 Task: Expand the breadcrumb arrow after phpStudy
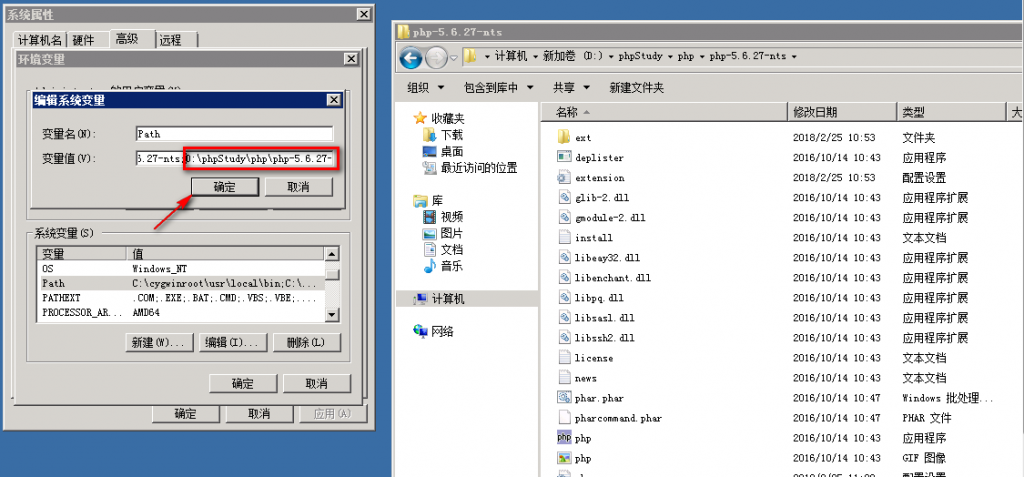pyautogui.click(x=668, y=57)
